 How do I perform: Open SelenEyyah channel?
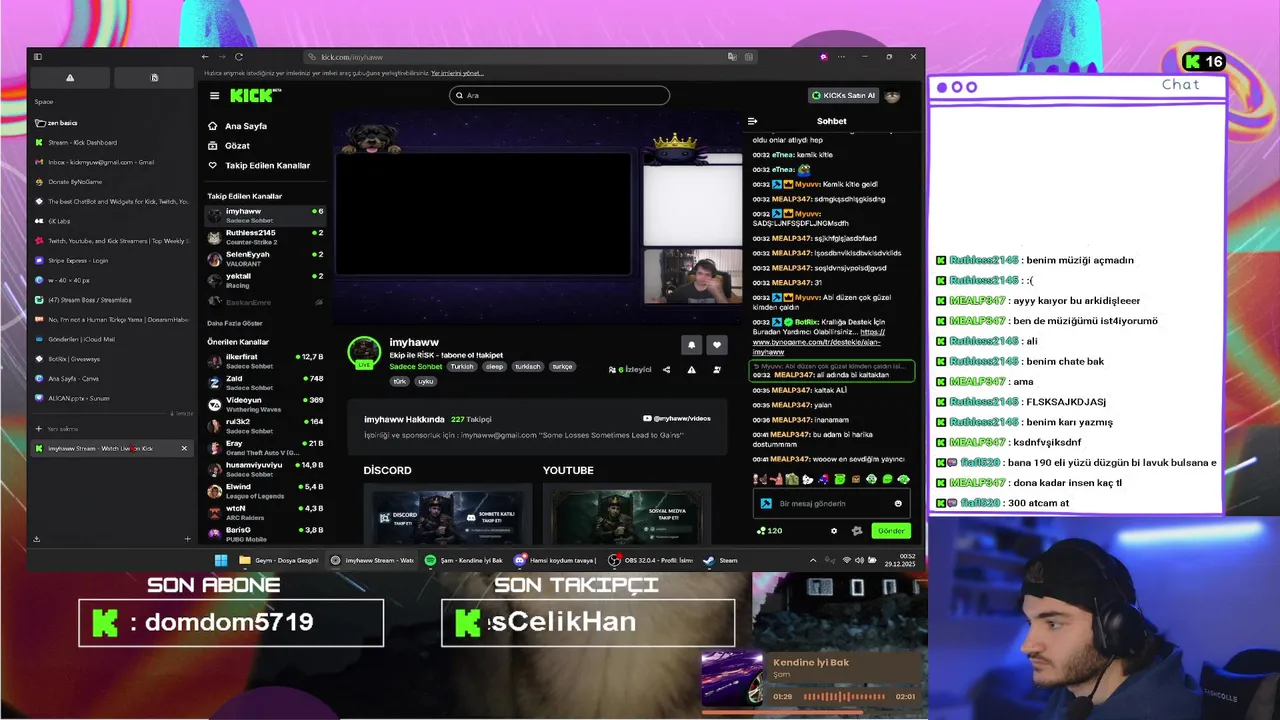click(265, 258)
